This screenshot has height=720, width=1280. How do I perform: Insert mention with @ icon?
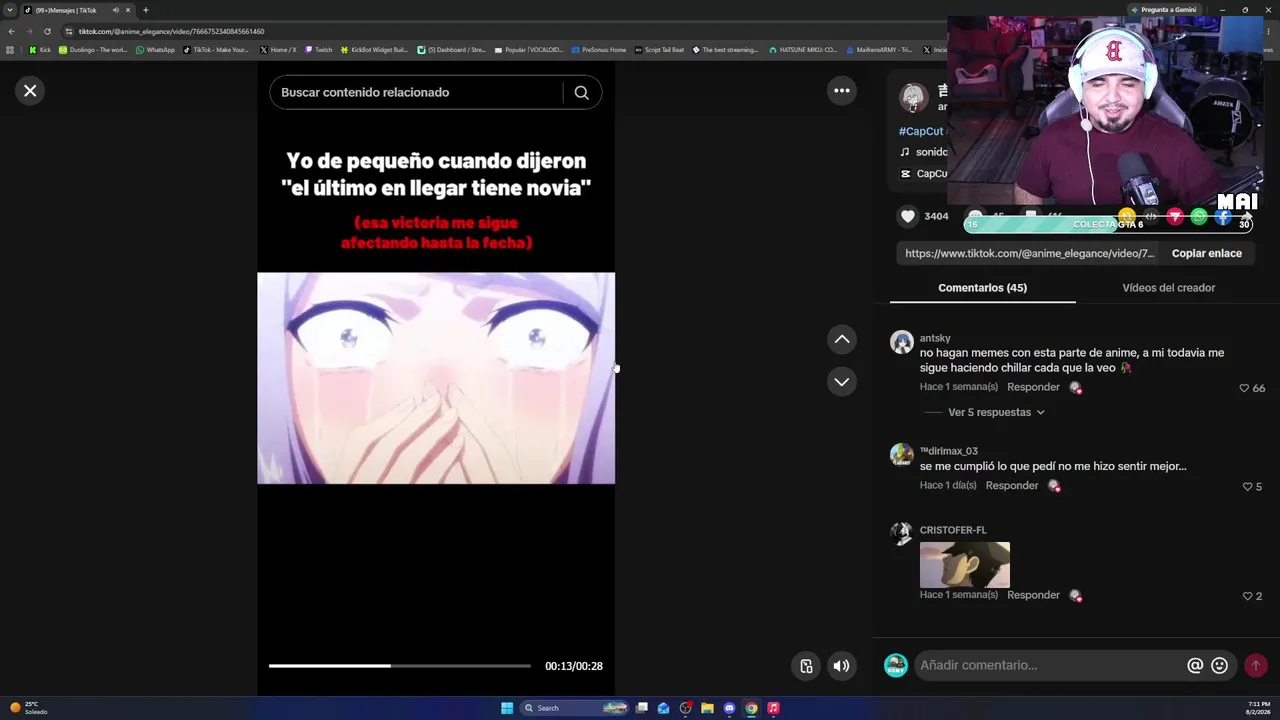[x=1195, y=665]
